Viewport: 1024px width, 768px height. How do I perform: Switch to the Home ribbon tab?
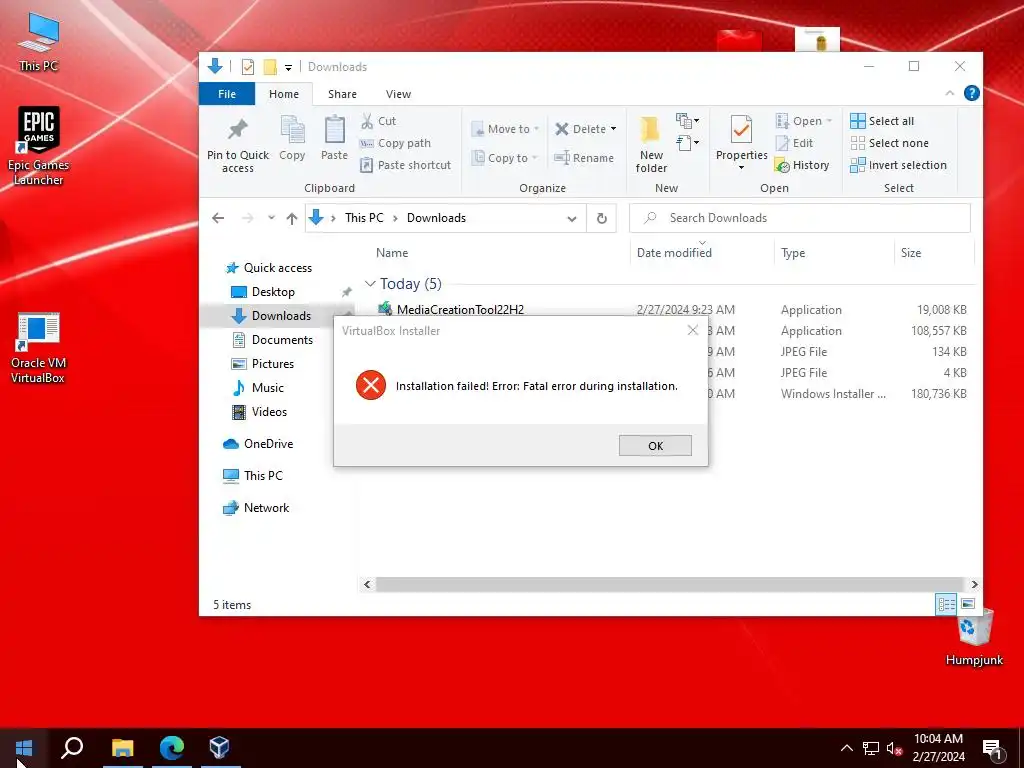pos(283,94)
